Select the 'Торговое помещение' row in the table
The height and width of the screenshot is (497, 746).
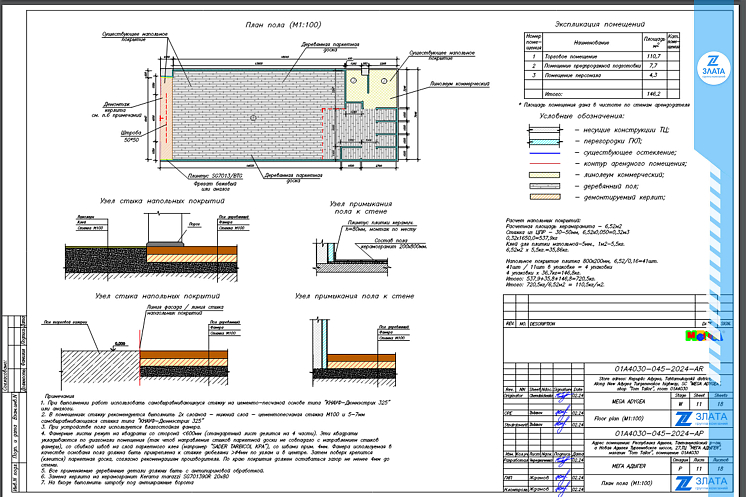580,59
